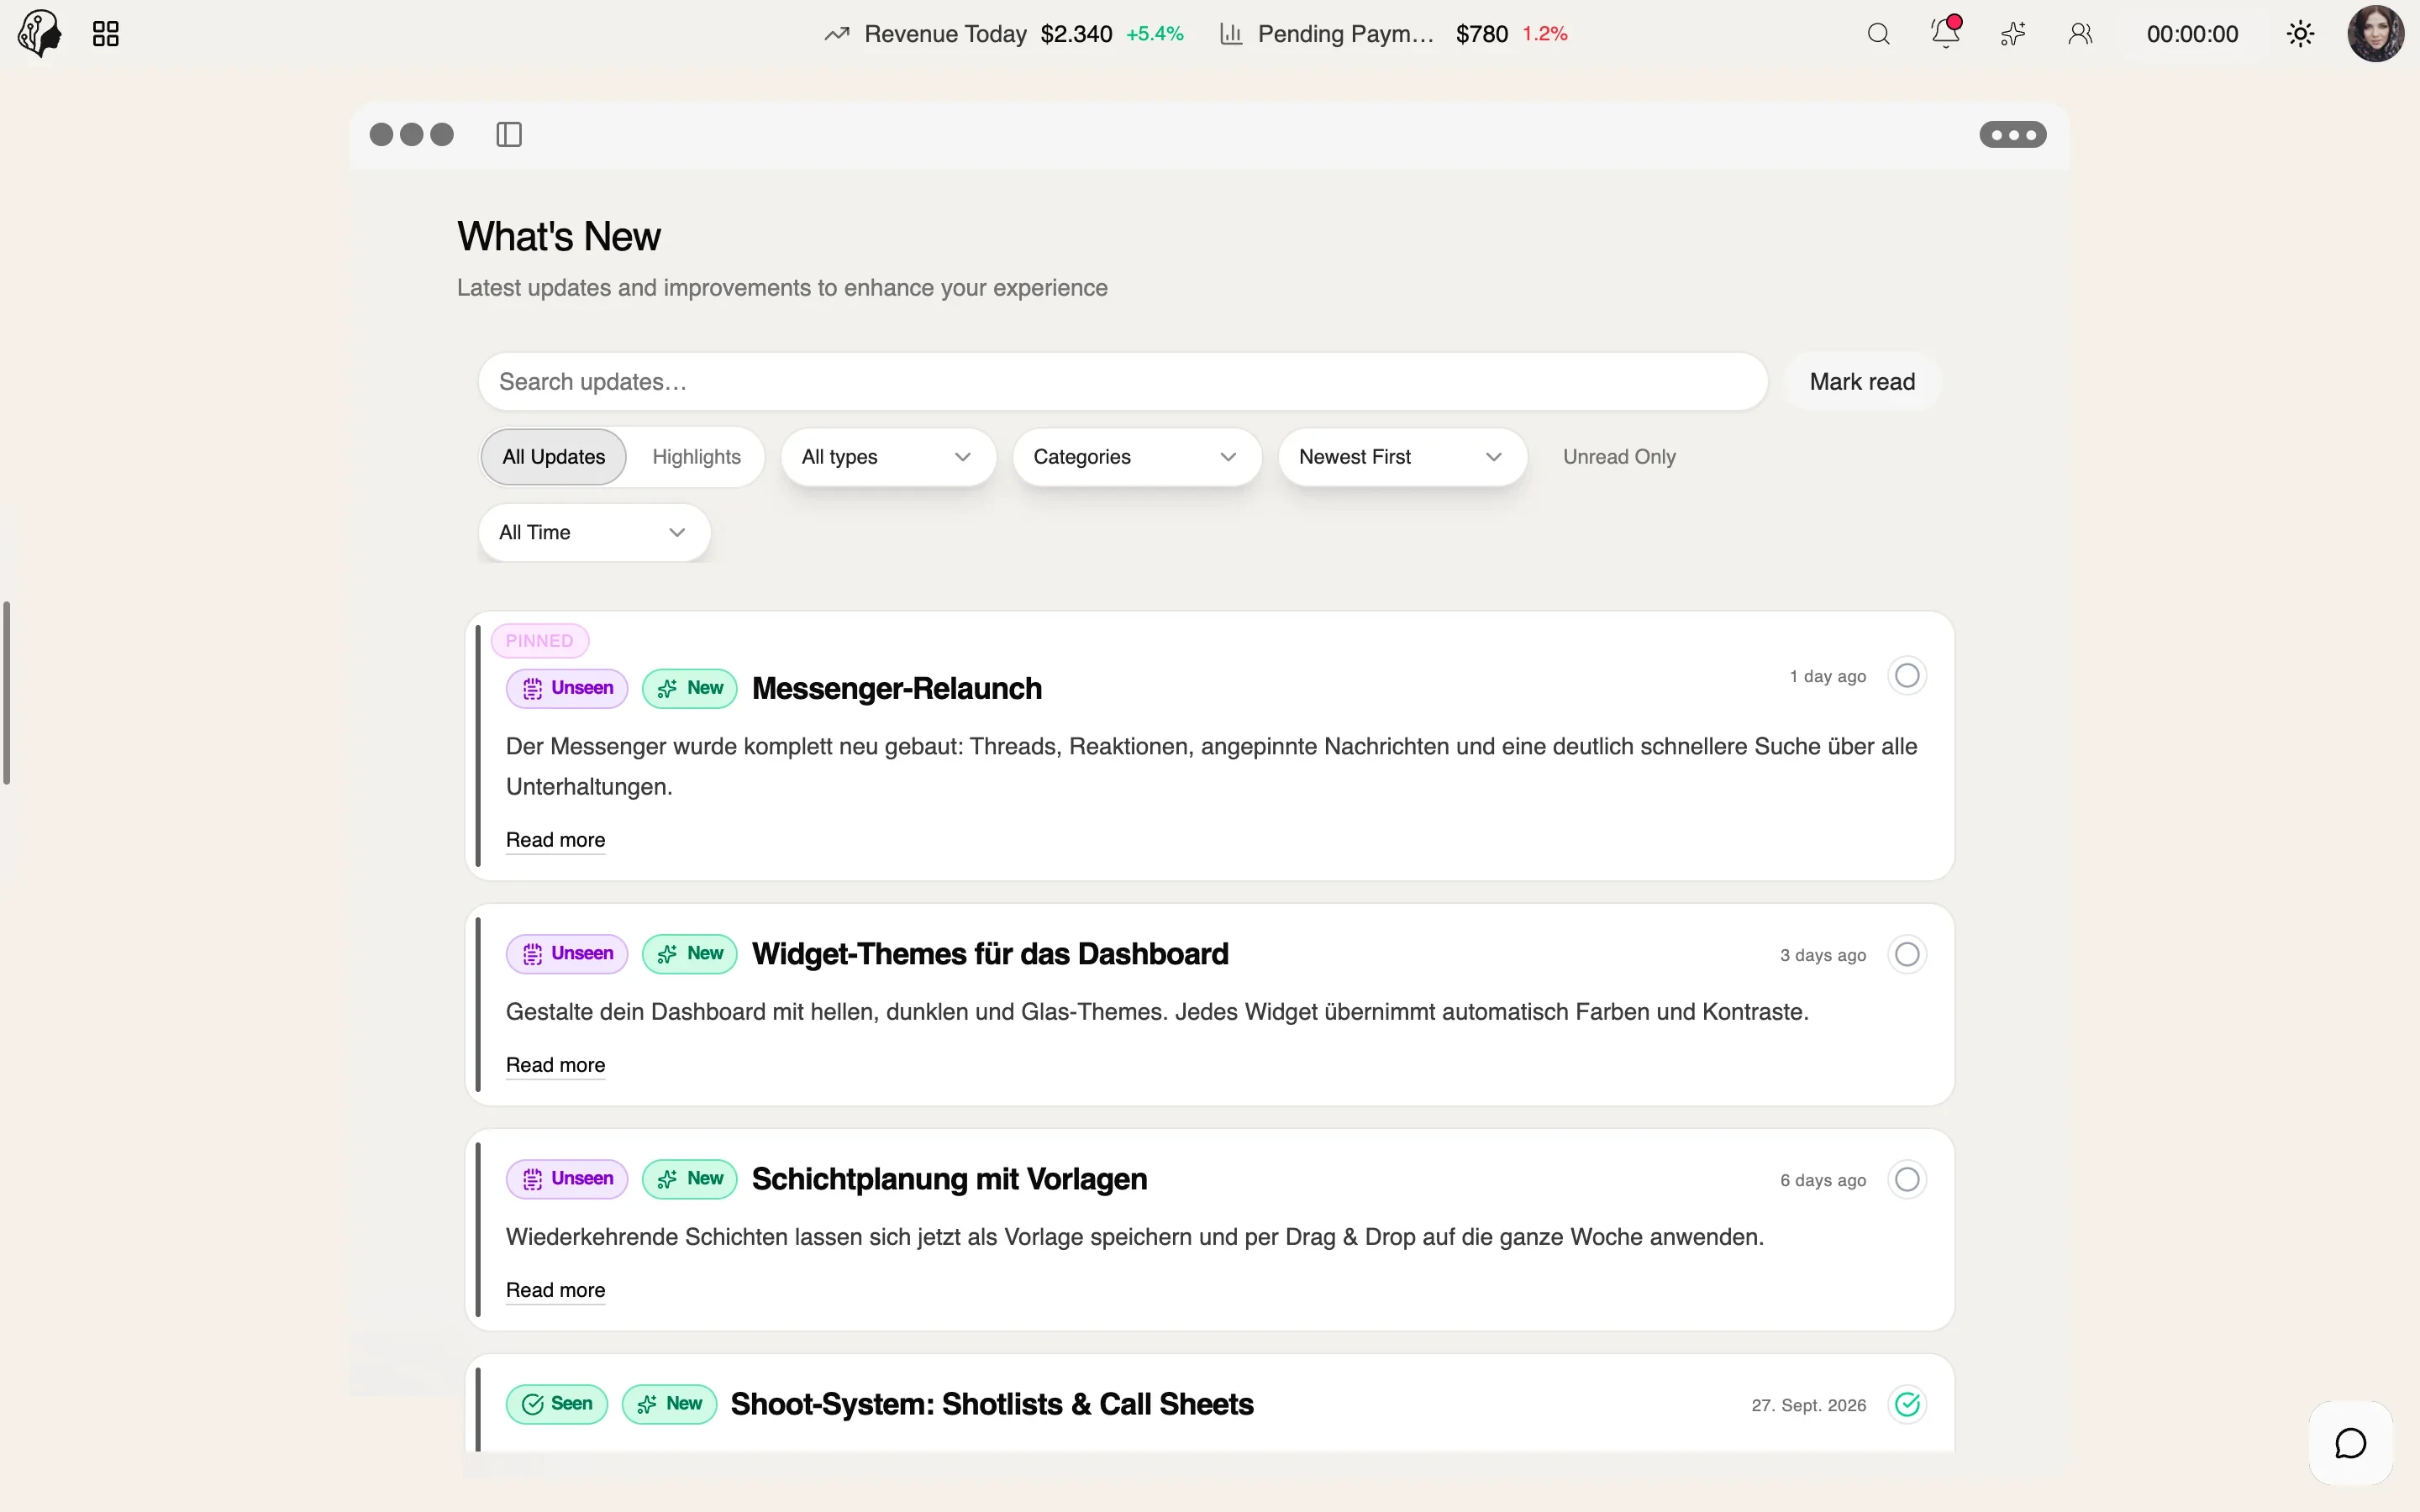Image resolution: width=2420 pixels, height=1512 pixels.
Task: Mark Messenger-Relaunch as read via circle
Action: [1907, 676]
